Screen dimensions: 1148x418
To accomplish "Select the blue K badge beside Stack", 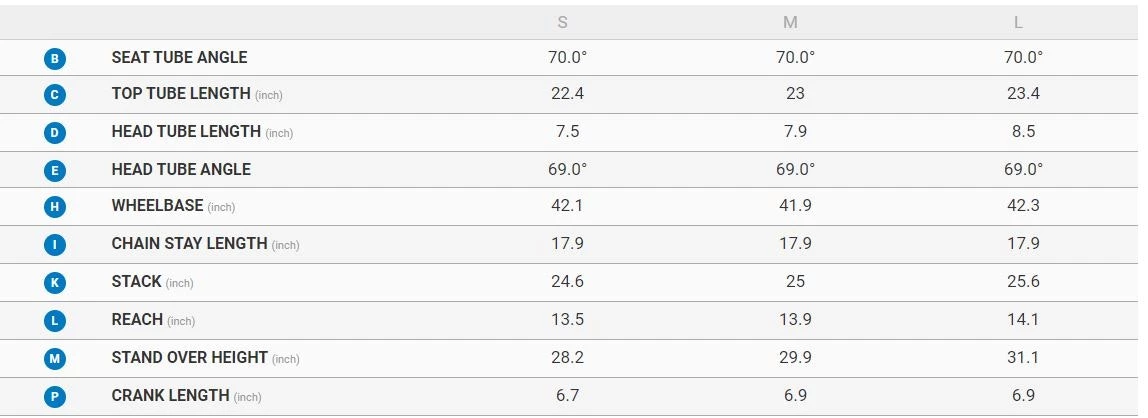I will point(55,283).
